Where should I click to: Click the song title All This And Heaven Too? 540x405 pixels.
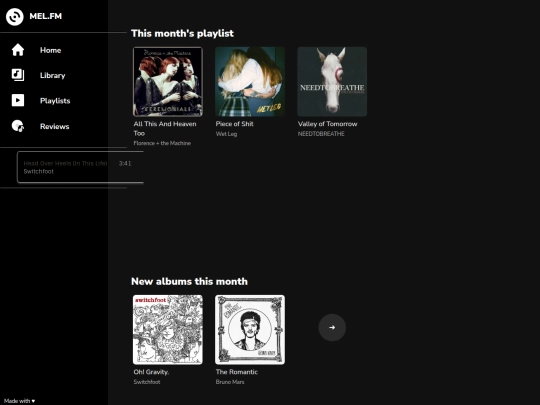(x=165, y=128)
